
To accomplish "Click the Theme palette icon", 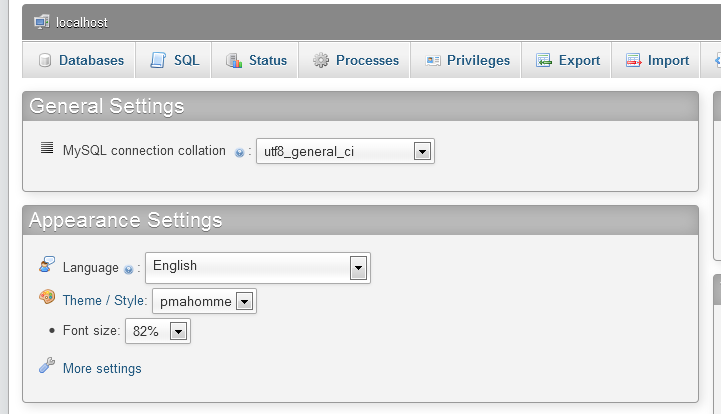I will pyautogui.click(x=47, y=297).
